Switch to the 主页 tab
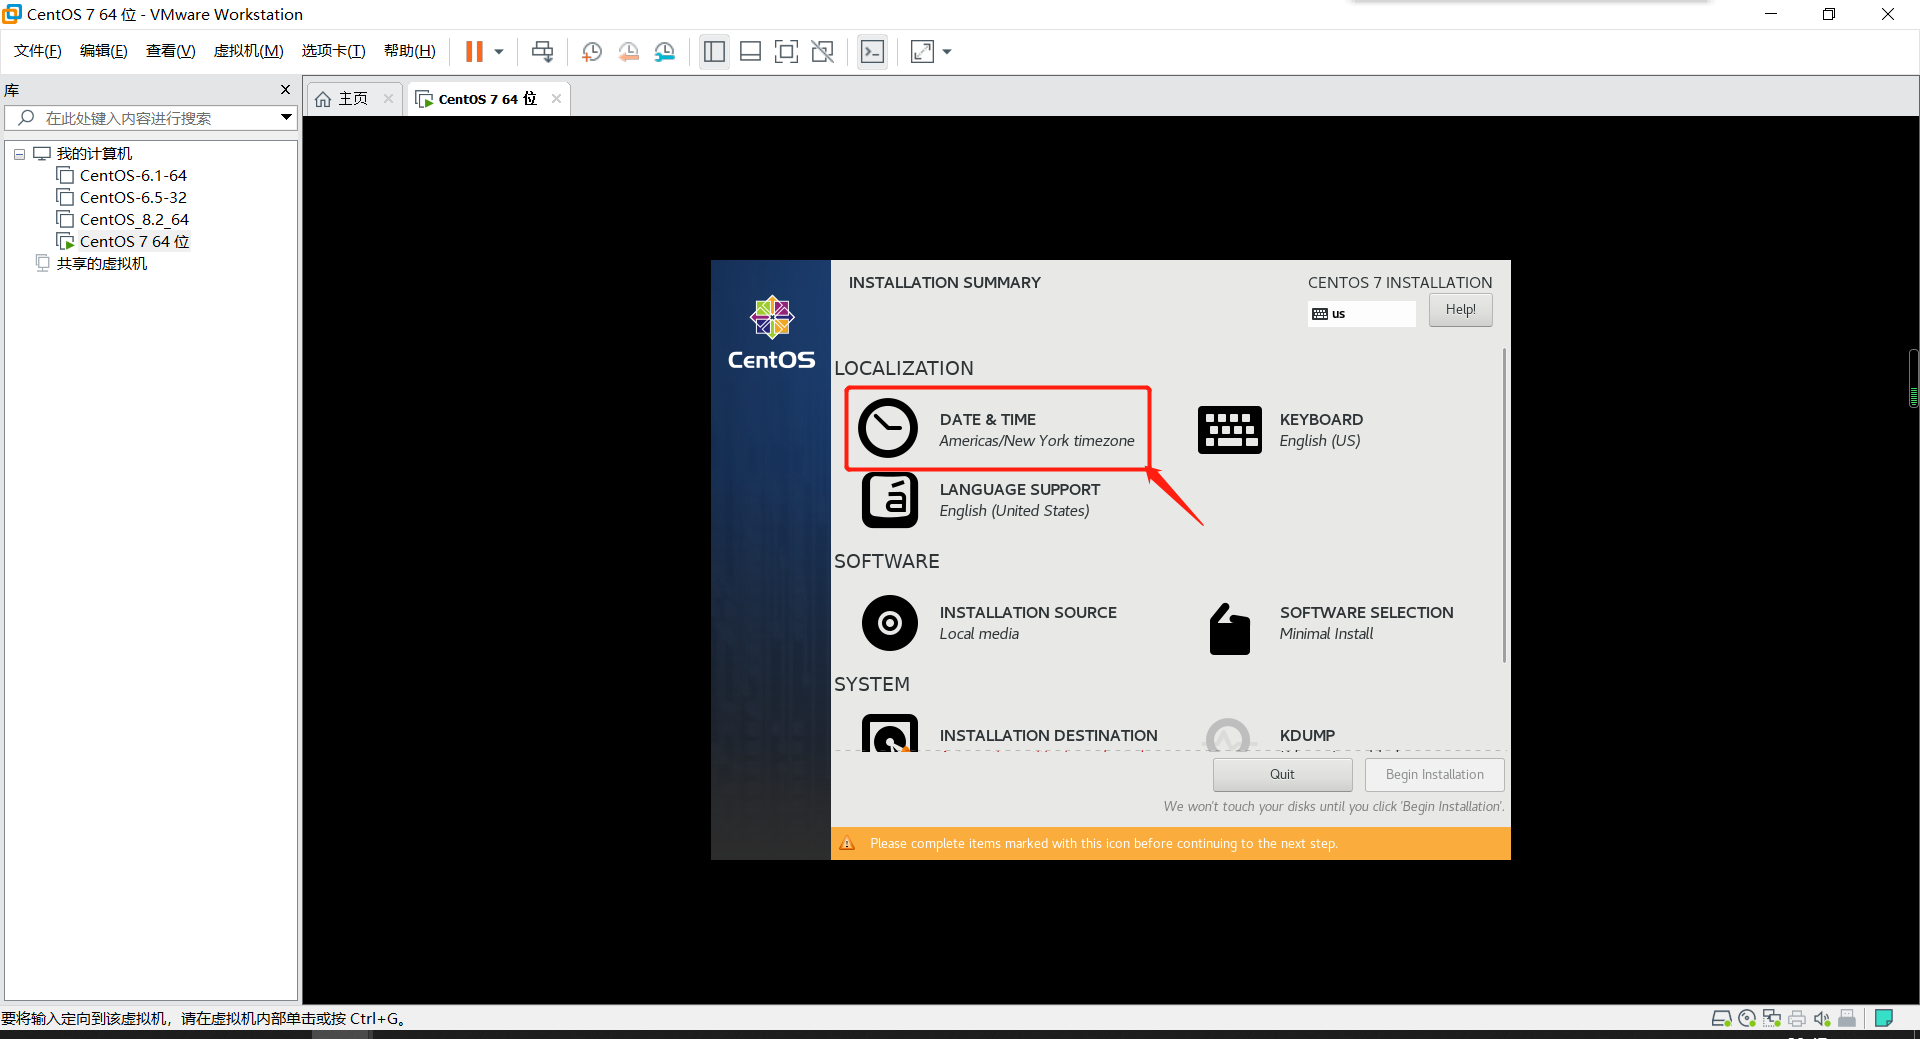This screenshot has height=1039, width=1920. [x=348, y=98]
